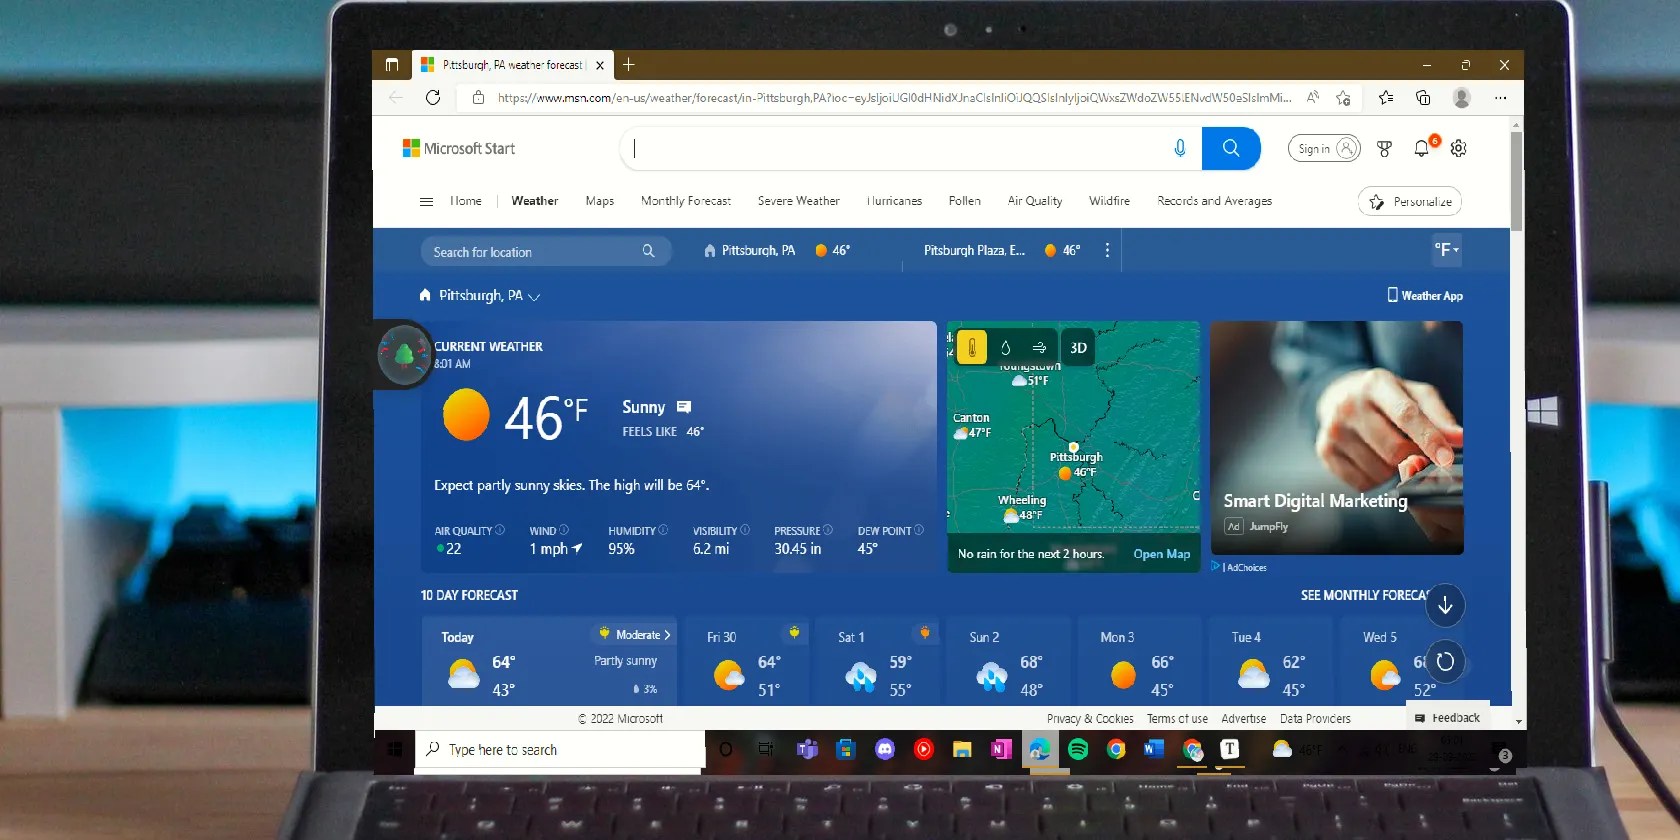
Task: Open Spotify from the taskbar
Action: pos(1078,749)
